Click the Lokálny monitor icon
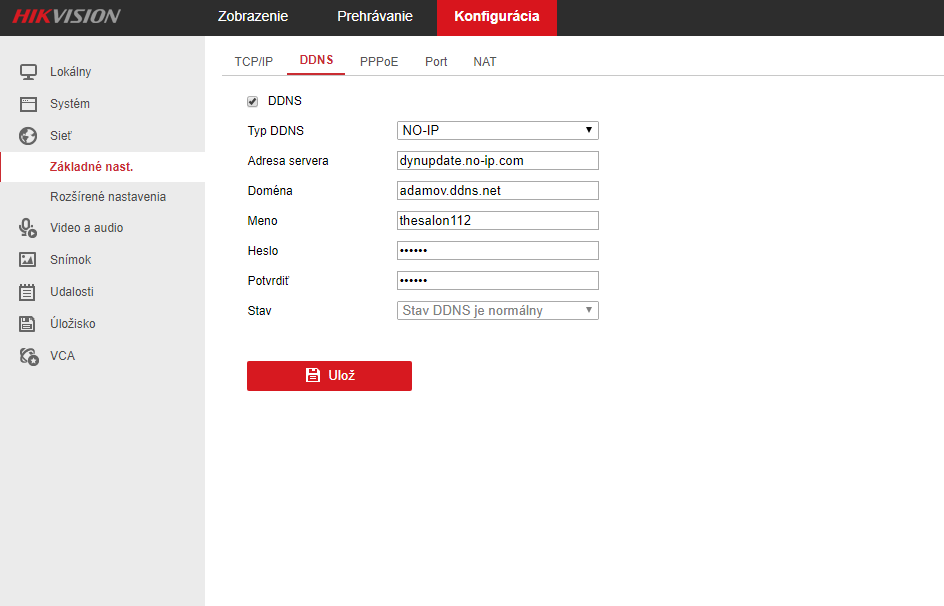Screen dimensions: 944x606 28,72
